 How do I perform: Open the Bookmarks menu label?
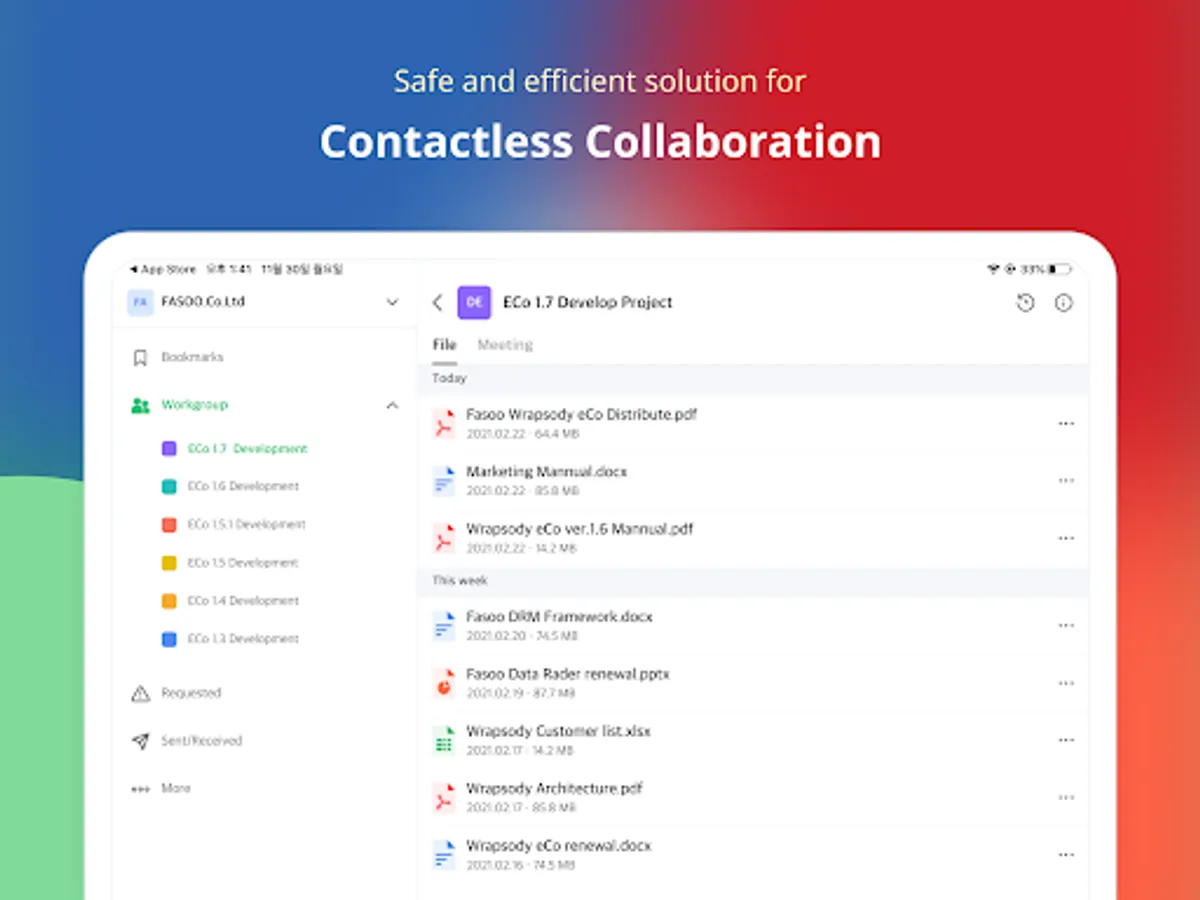click(192, 357)
